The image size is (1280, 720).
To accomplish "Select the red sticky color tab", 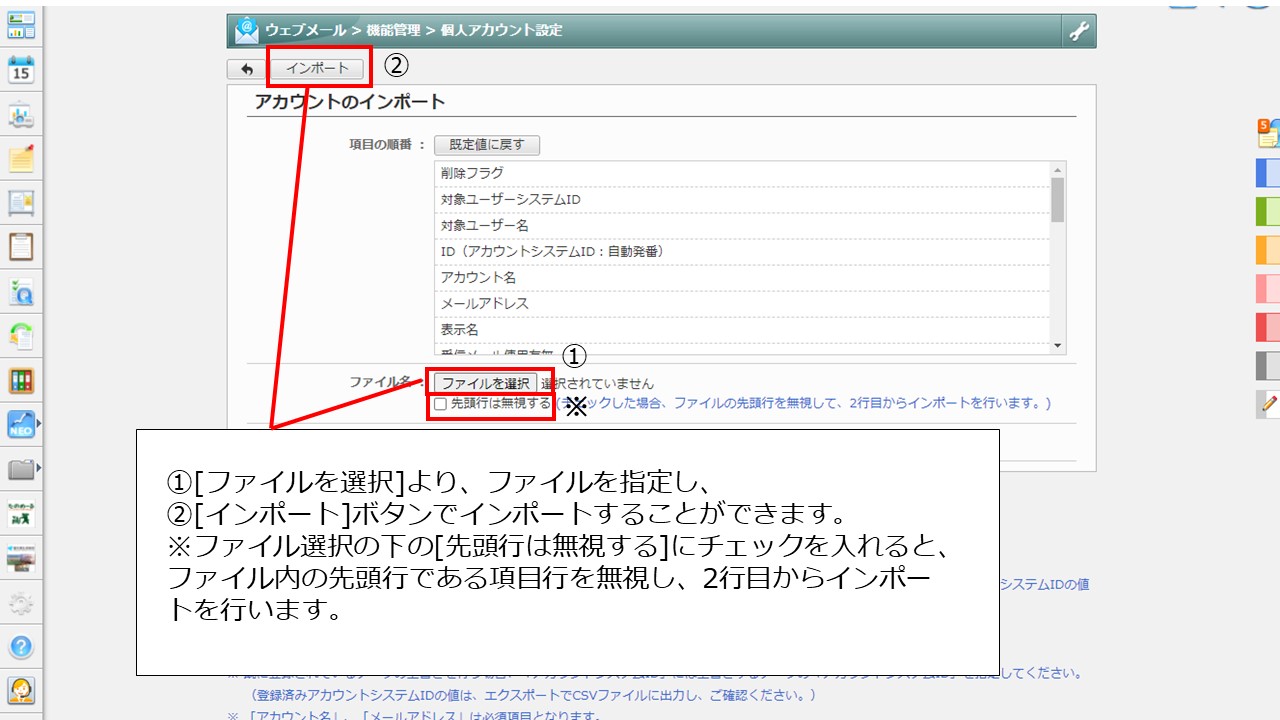I will 1268,327.
